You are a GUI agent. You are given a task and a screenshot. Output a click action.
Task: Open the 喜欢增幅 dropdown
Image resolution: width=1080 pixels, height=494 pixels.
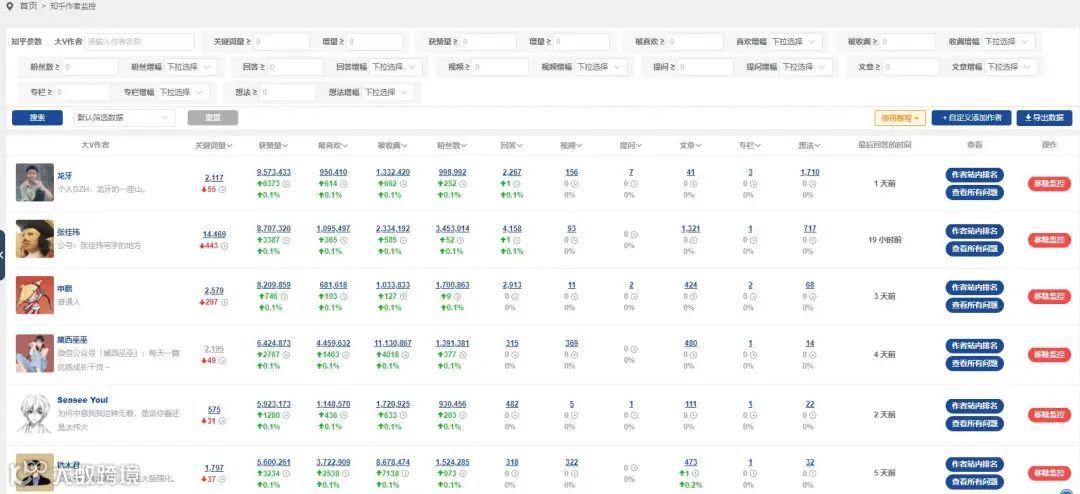[796, 41]
